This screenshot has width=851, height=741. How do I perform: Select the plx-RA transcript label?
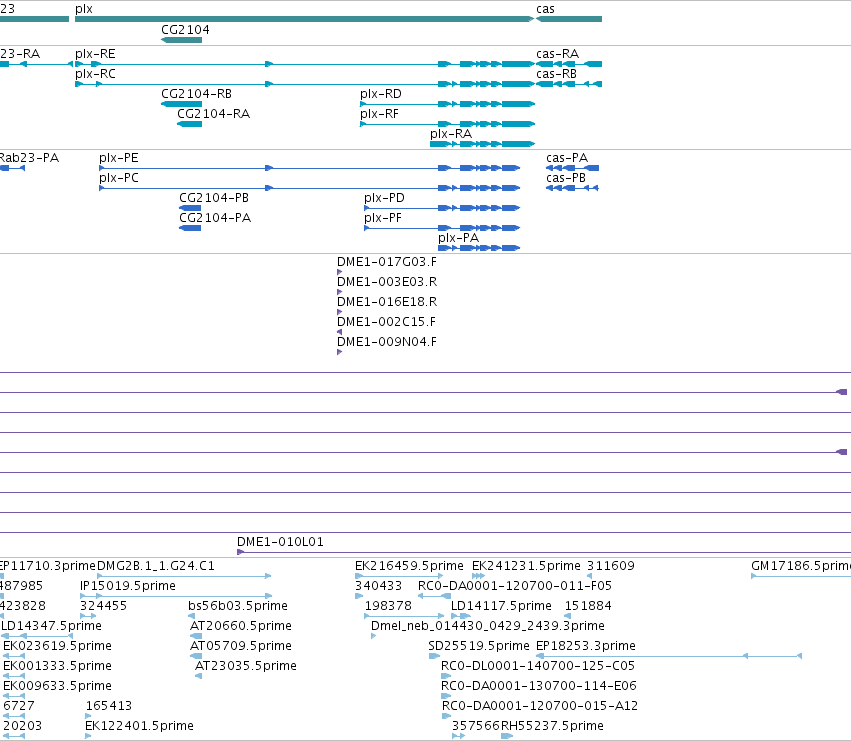click(x=451, y=134)
